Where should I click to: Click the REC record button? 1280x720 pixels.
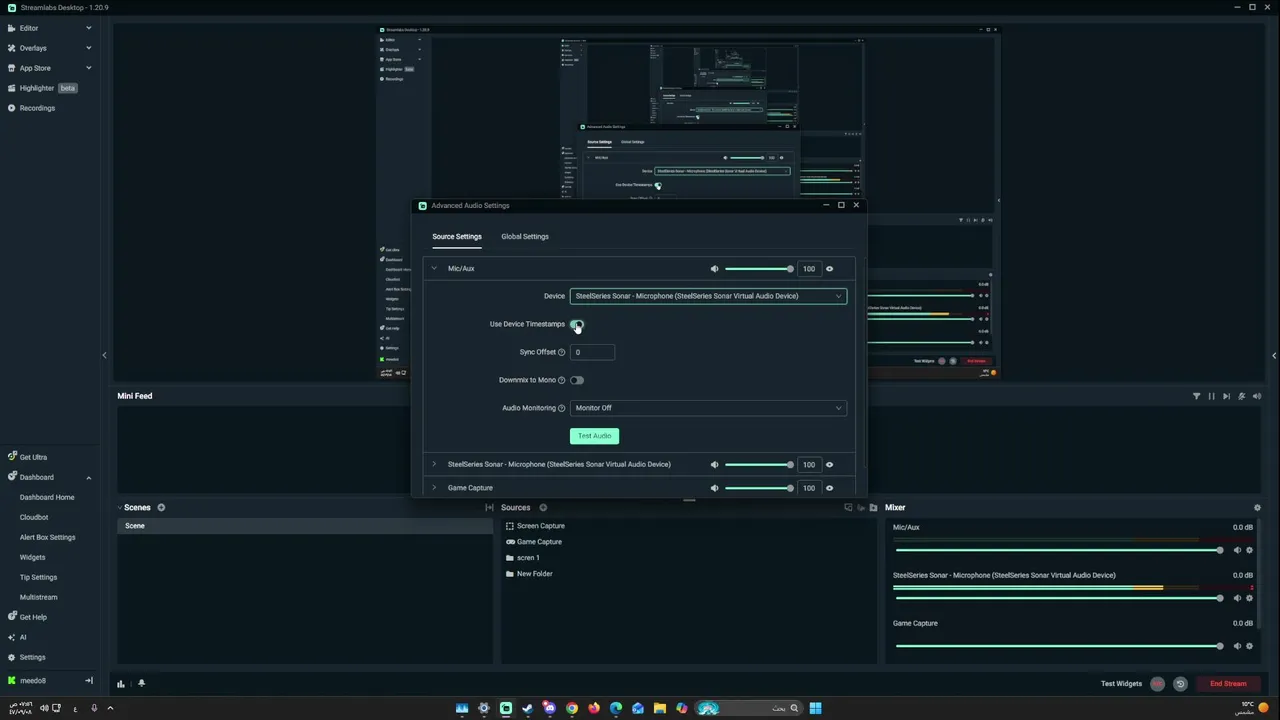tap(1157, 684)
